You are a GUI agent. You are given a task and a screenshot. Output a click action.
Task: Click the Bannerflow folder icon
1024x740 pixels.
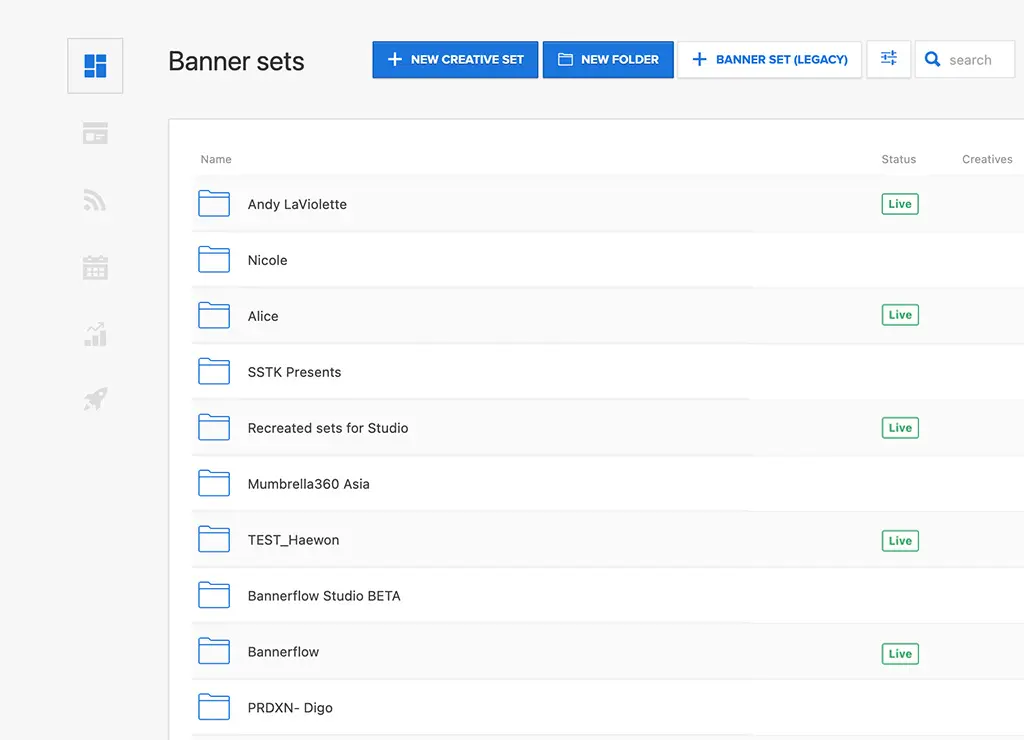[214, 651]
